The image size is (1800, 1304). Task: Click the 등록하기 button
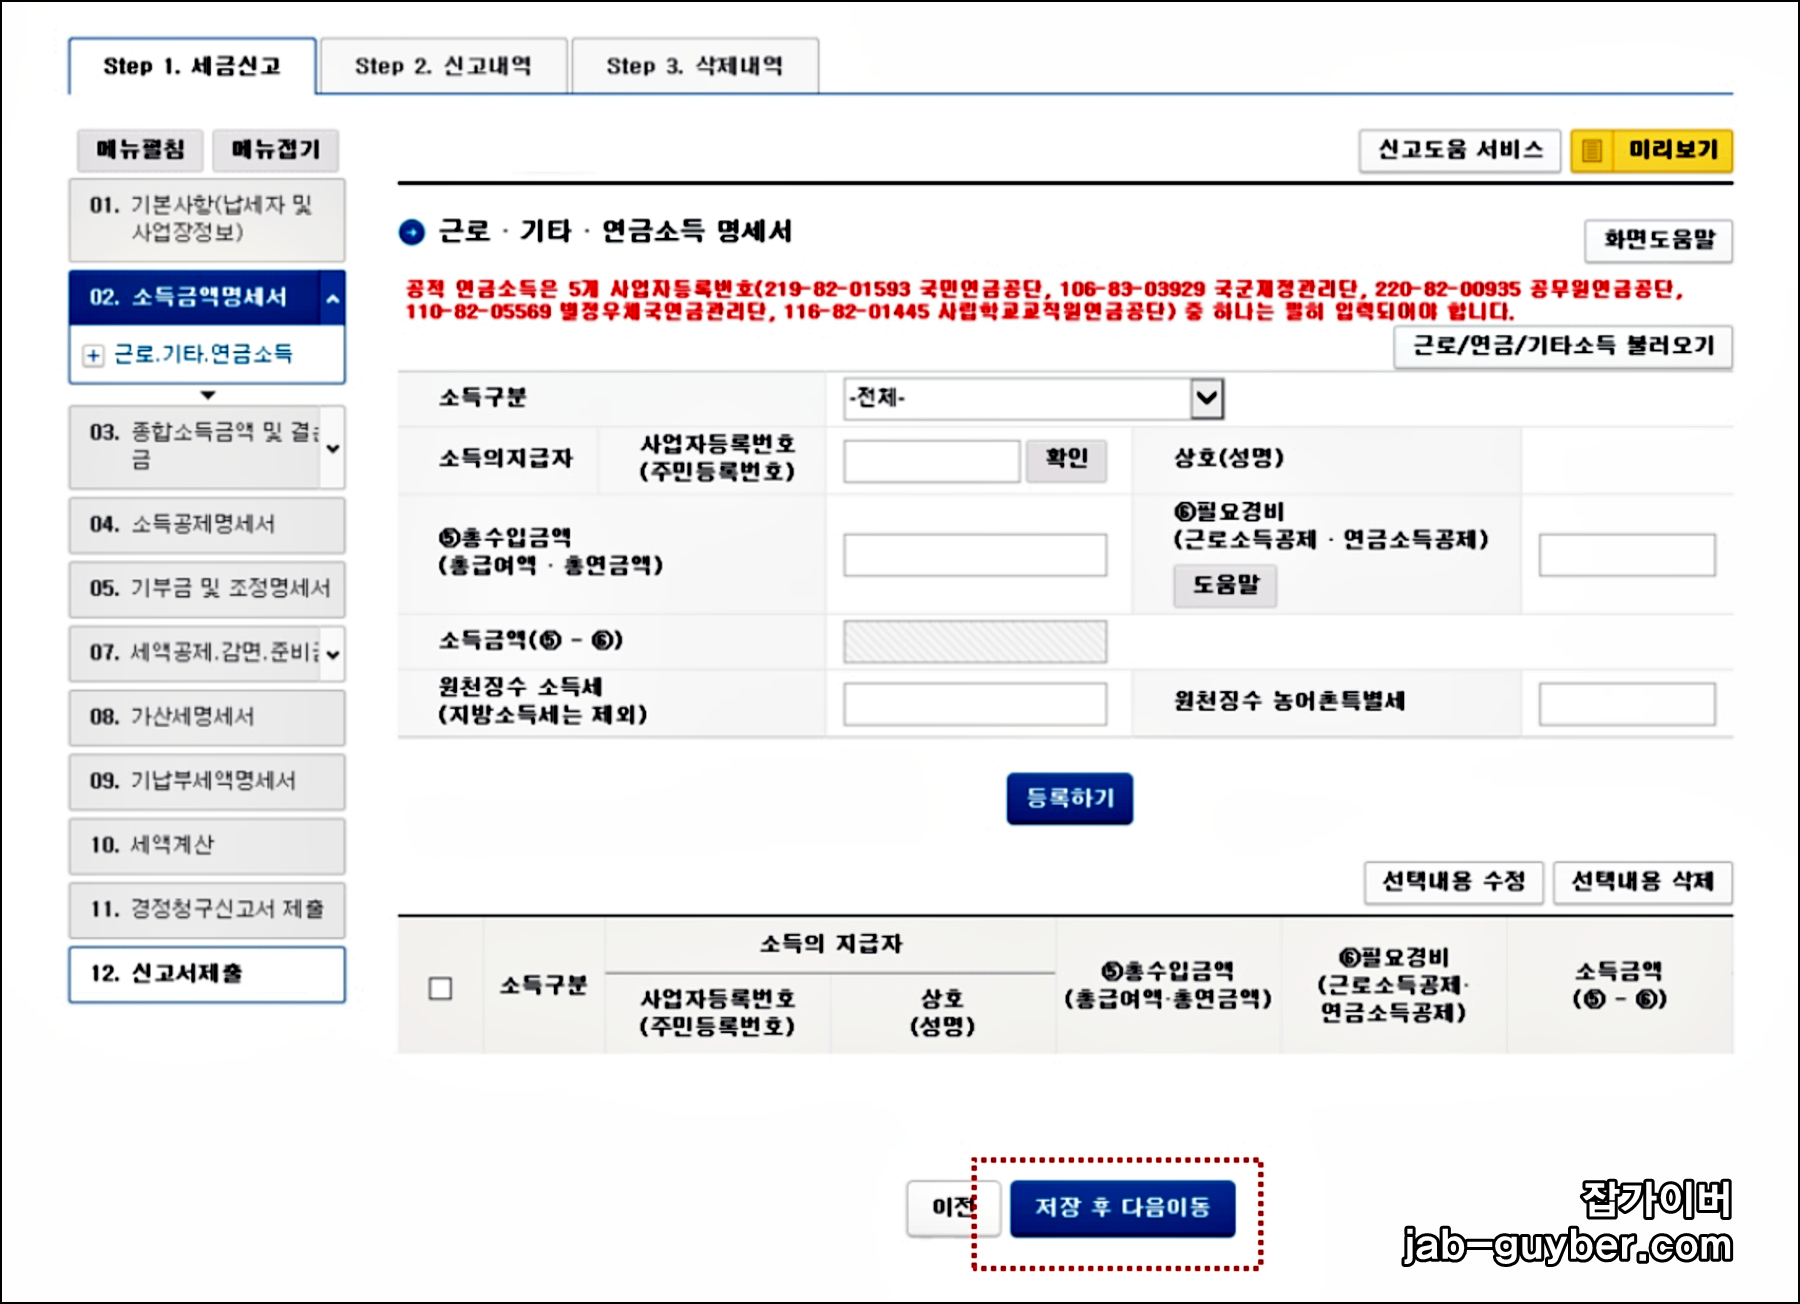[1070, 798]
